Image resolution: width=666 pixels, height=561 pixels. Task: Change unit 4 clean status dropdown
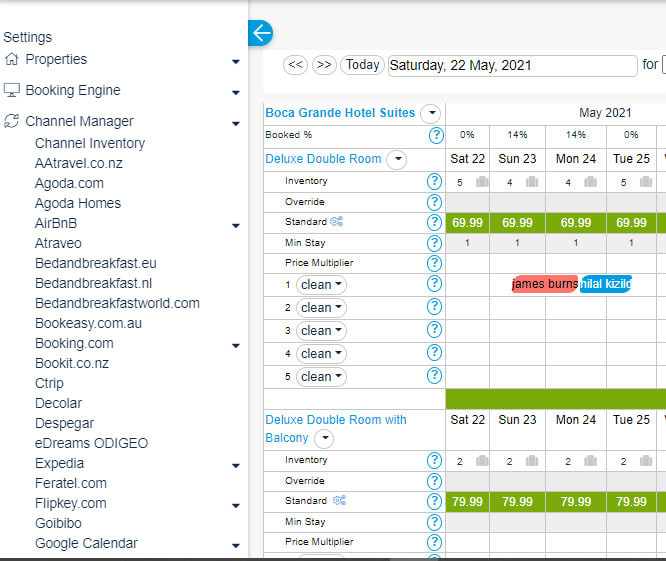click(321, 353)
